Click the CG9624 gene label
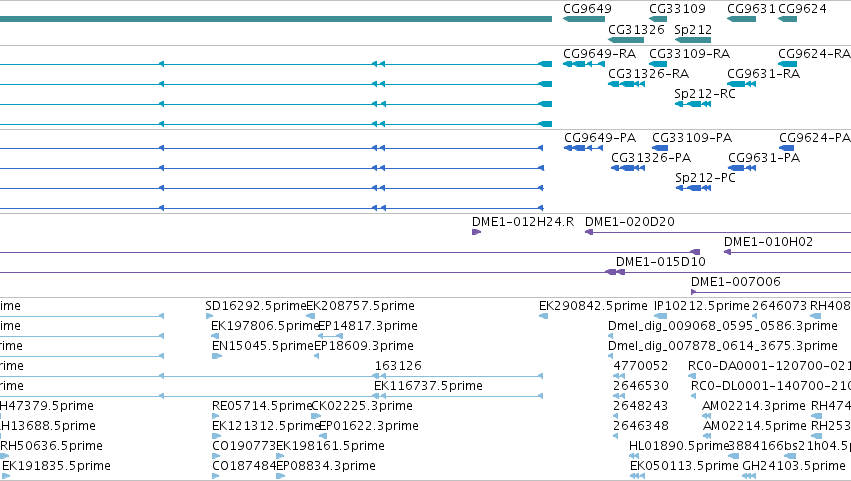Screen dimensions: 851x481 (803, 9)
